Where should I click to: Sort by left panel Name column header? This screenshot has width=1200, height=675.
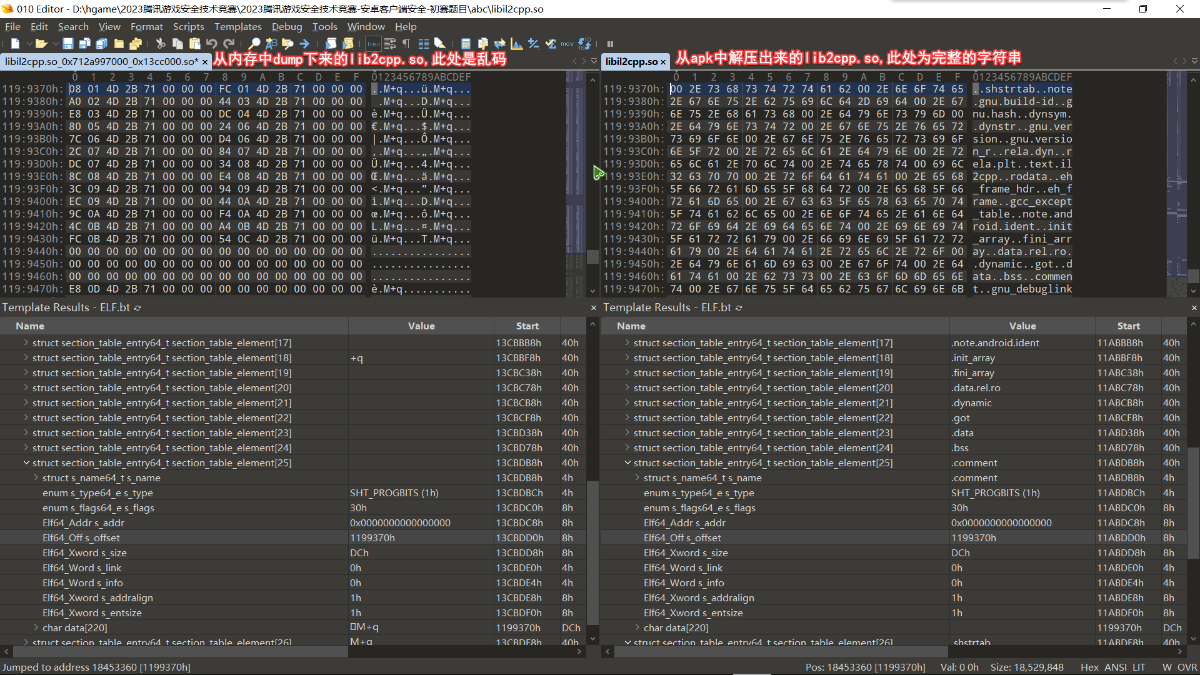coord(175,326)
